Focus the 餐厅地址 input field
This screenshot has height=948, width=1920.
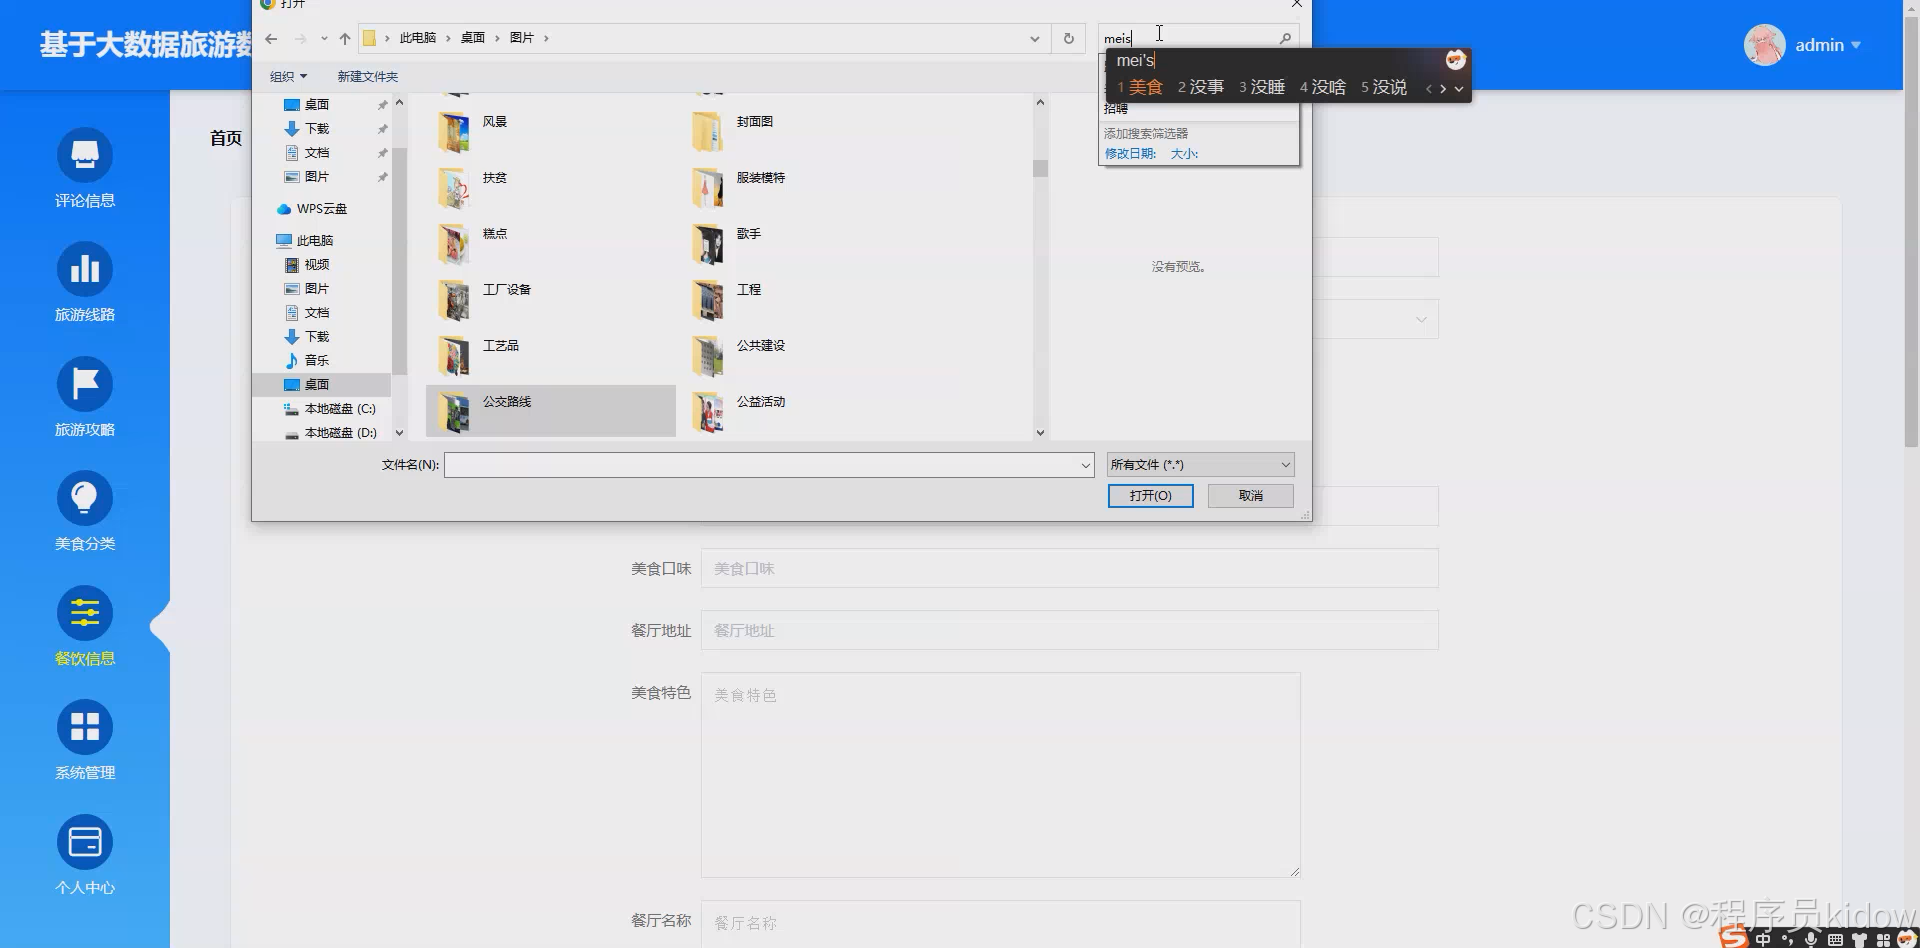[1069, 630]
